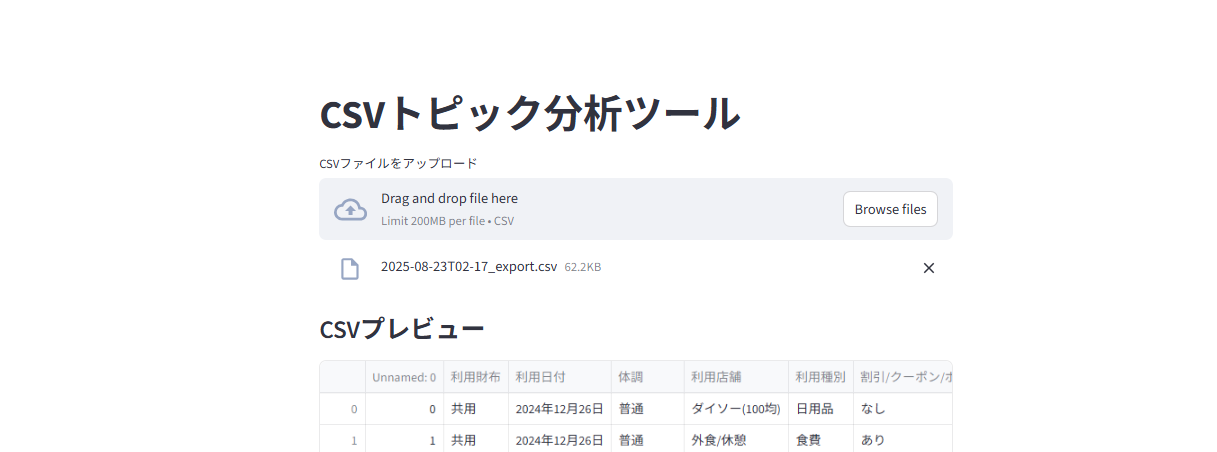Select the ダイソー(100均) cell
The image size is (1217, 452).
click(736, 409)
